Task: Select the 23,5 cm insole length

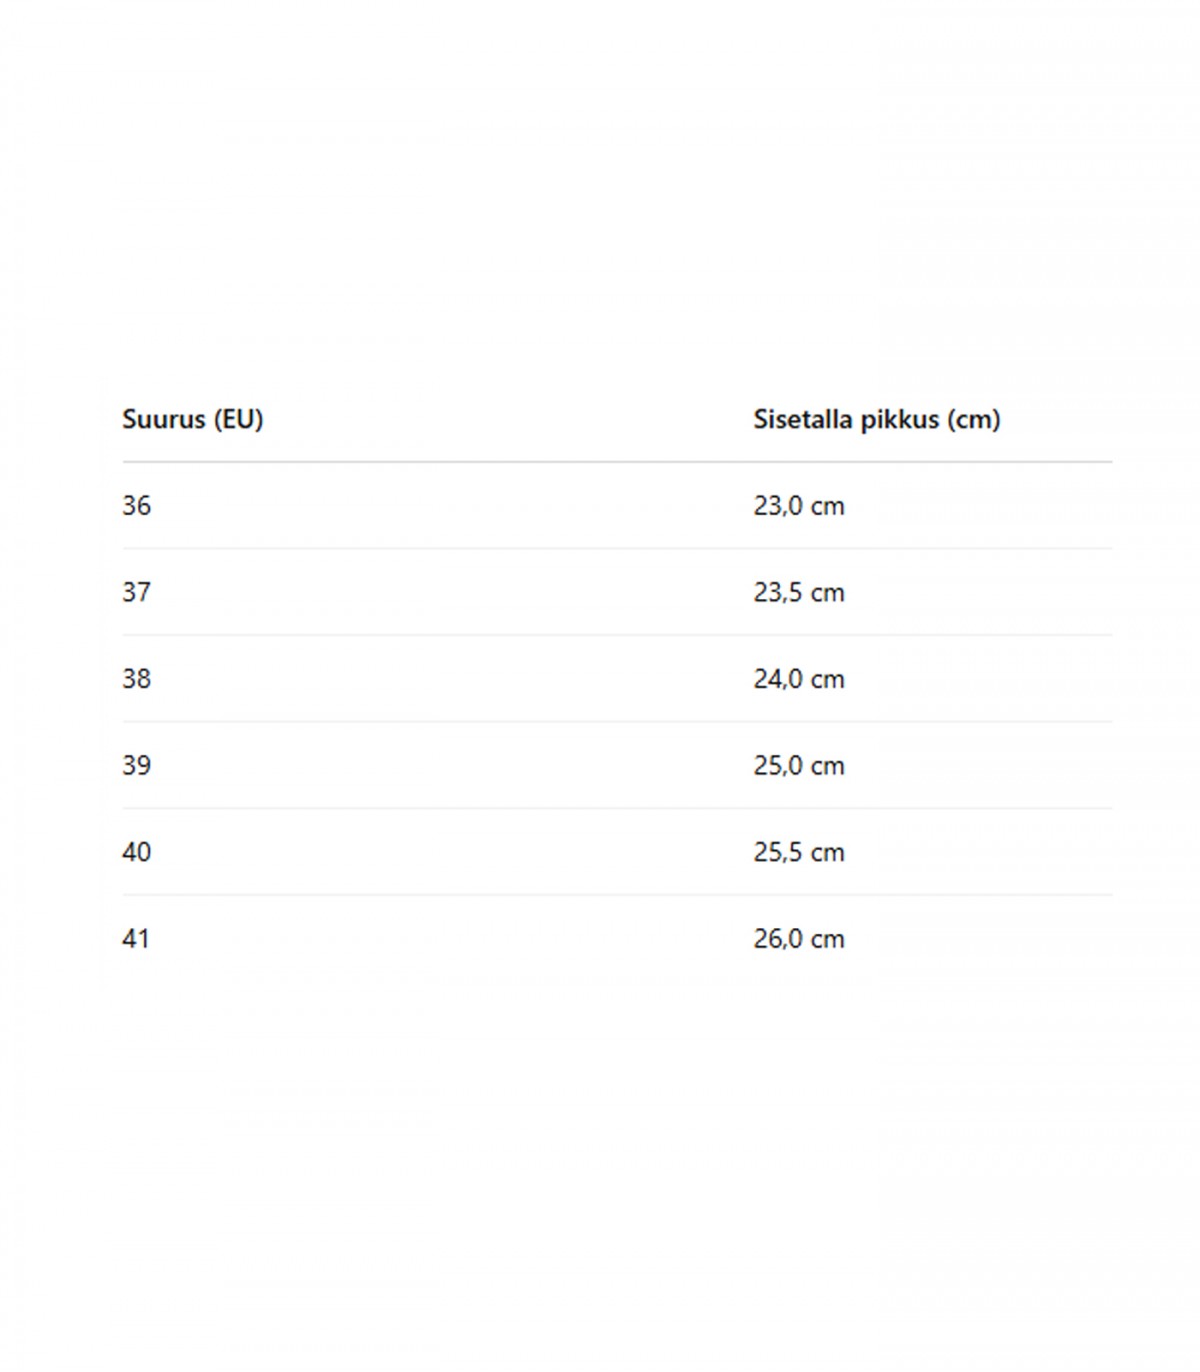Action: point(799,592)
